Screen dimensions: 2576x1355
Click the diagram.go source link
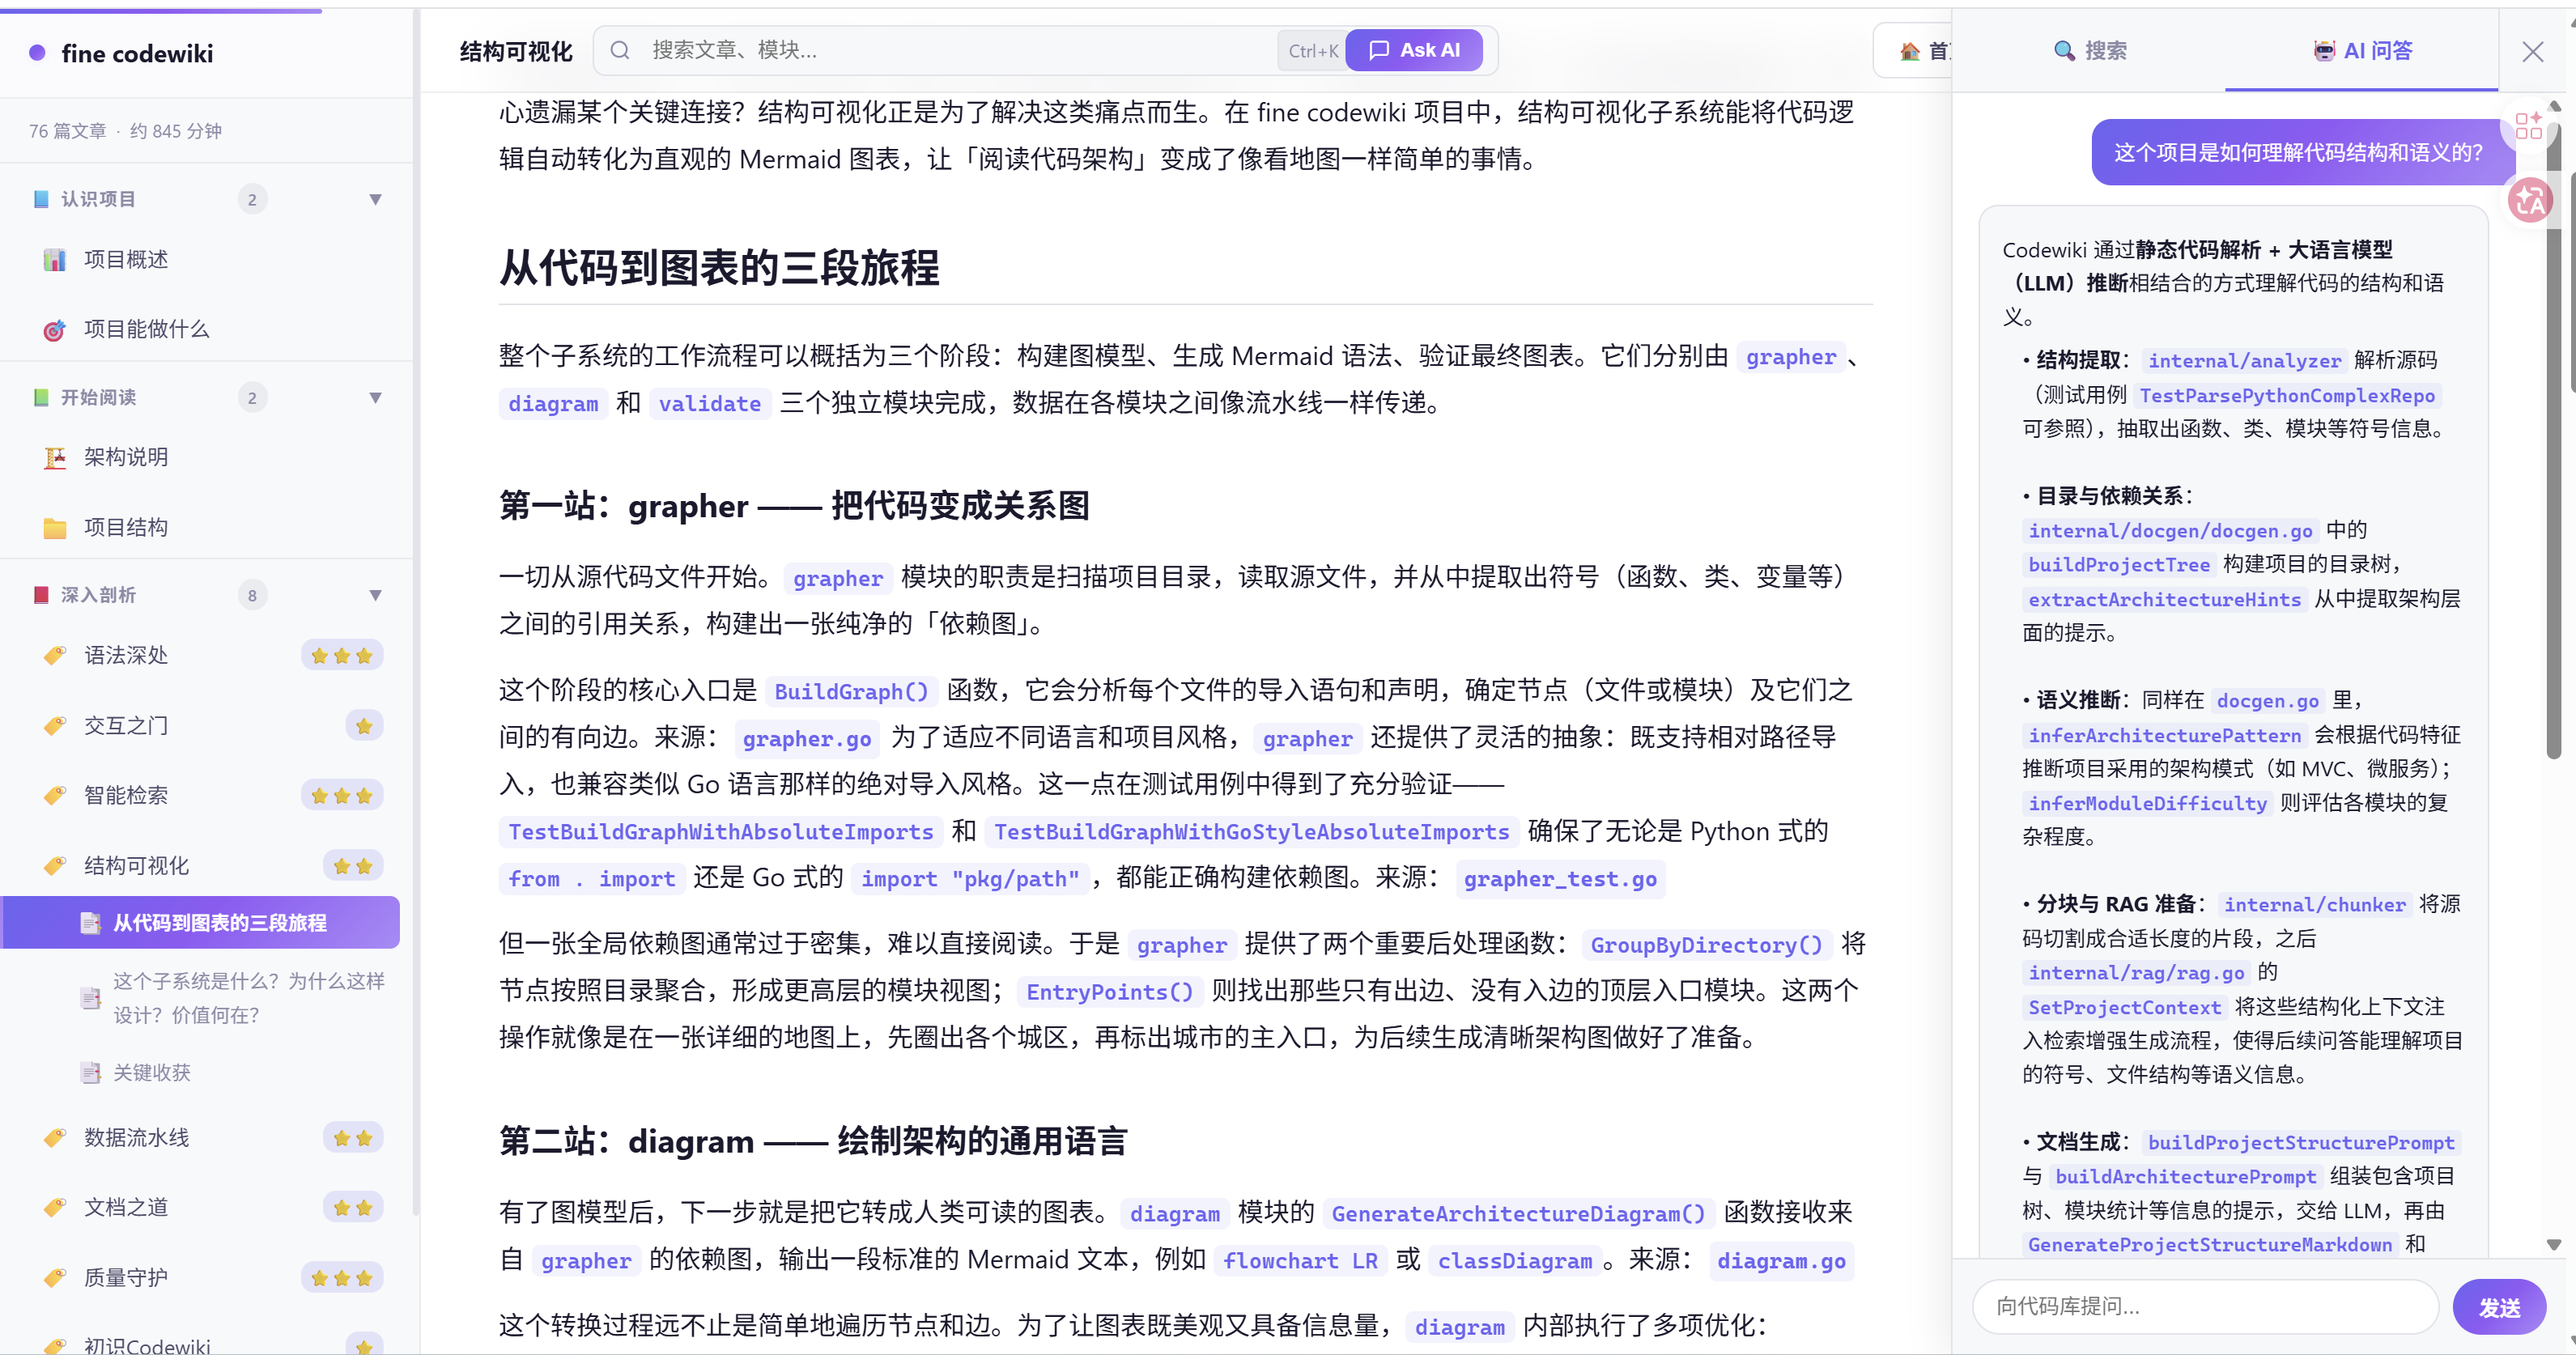coord(1781,1261)
